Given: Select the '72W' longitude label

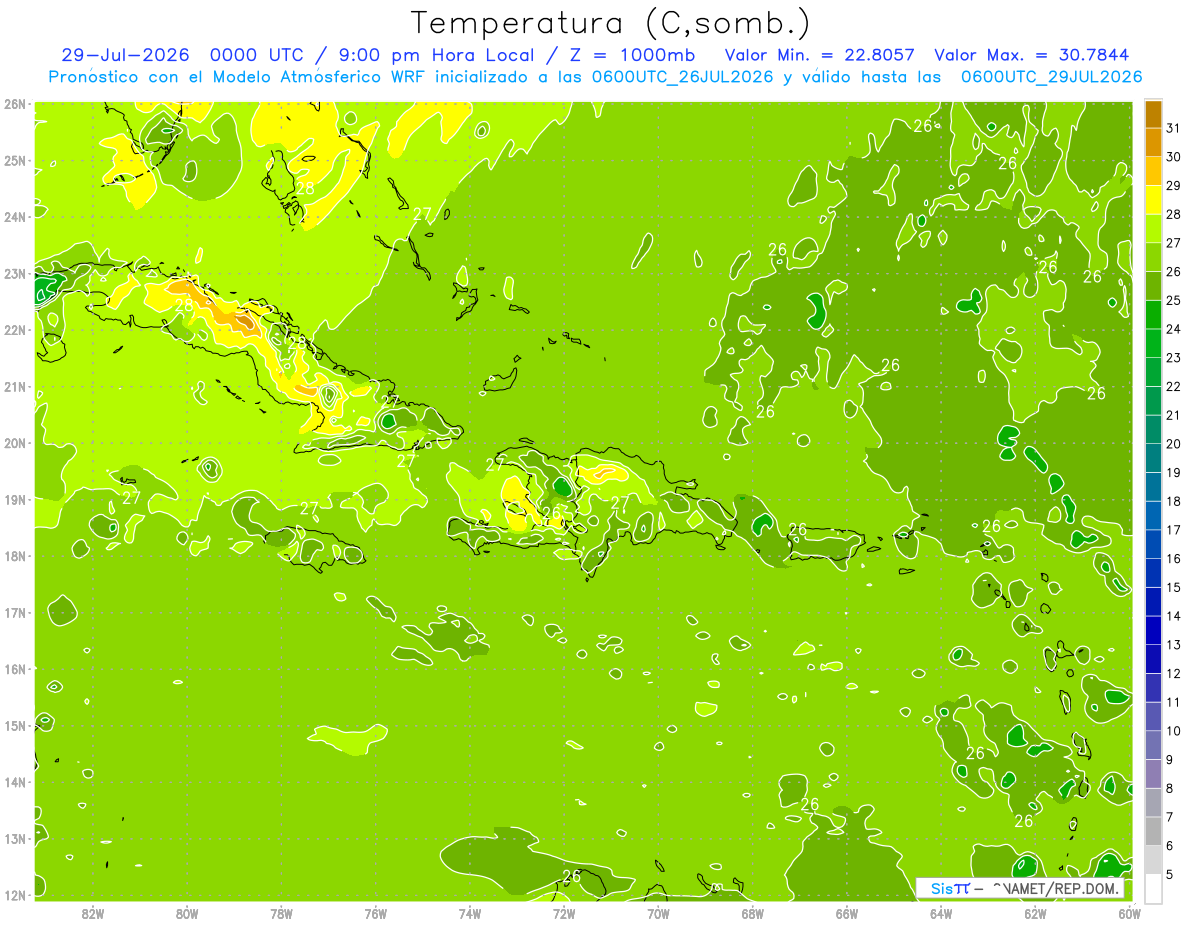Looking at the screenshot, I should (563, 913).
